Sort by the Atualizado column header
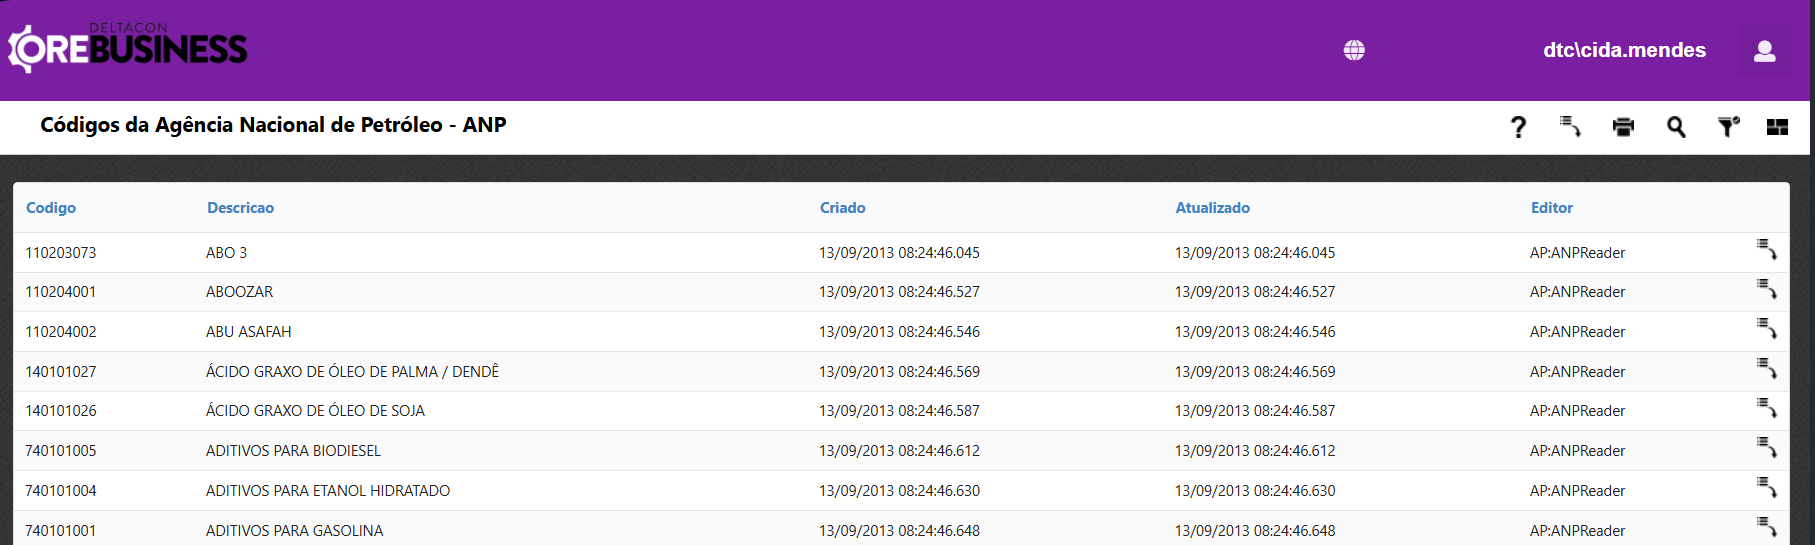 [1212, 208]
